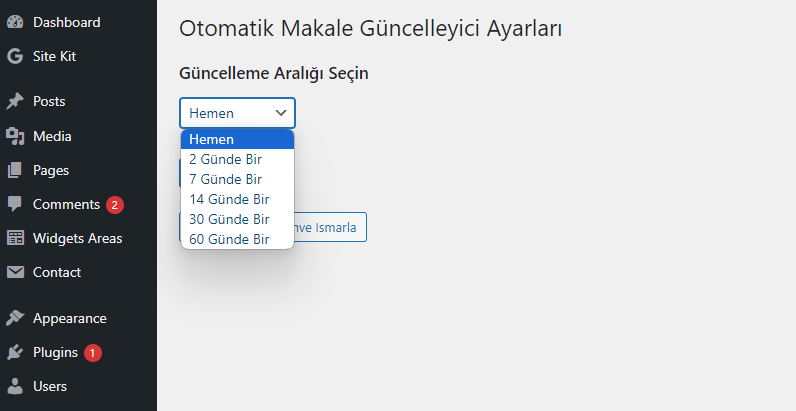Click the Pages document icon

point(15,170)
